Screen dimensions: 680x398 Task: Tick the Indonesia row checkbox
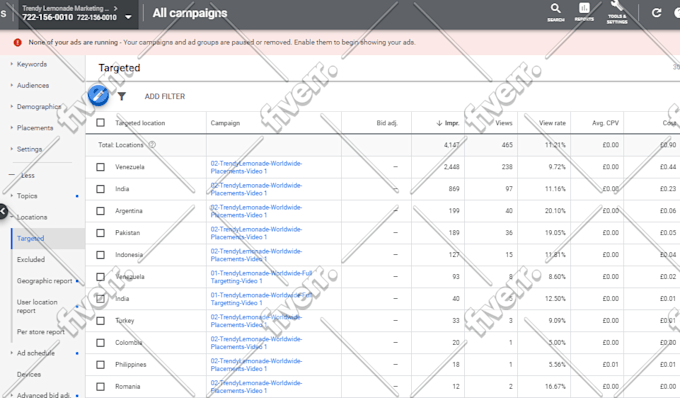[x=101, y=255]
